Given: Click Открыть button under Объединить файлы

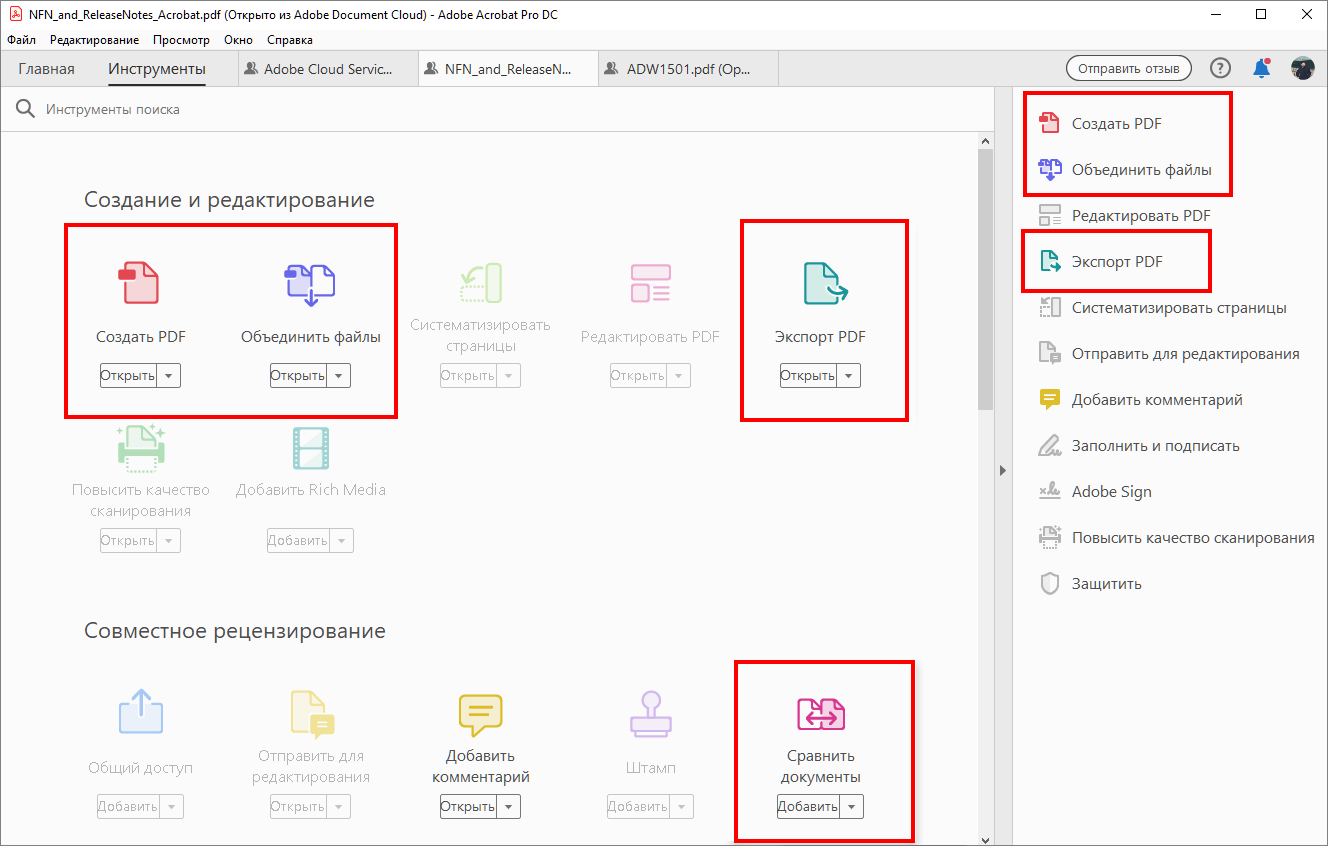Looking at the screenshot, I should 299,376.
